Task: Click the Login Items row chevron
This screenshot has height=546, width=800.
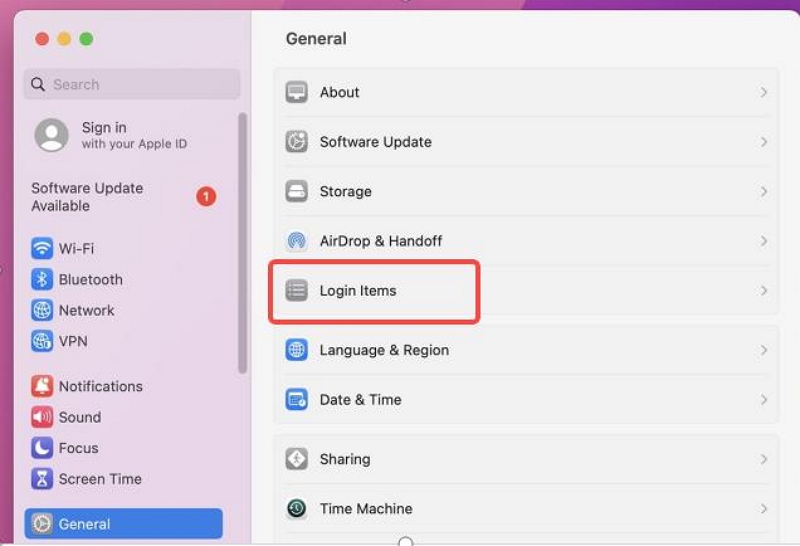Action: 763,290
